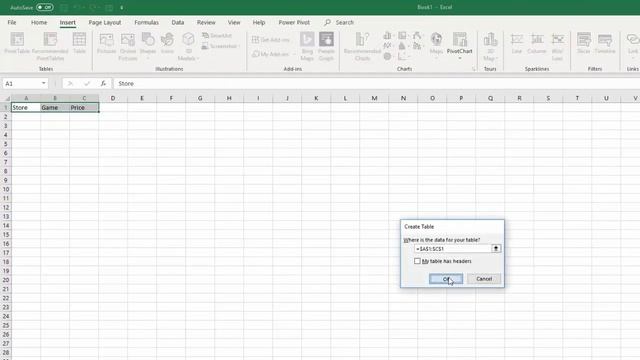Add a Timeline filter
The image size is (640, 360).
(605, 43)
